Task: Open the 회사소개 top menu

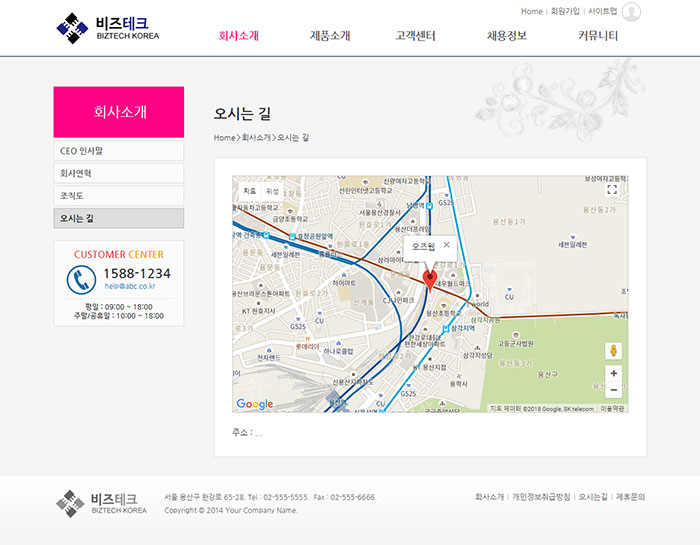Action: click(238, 36)
